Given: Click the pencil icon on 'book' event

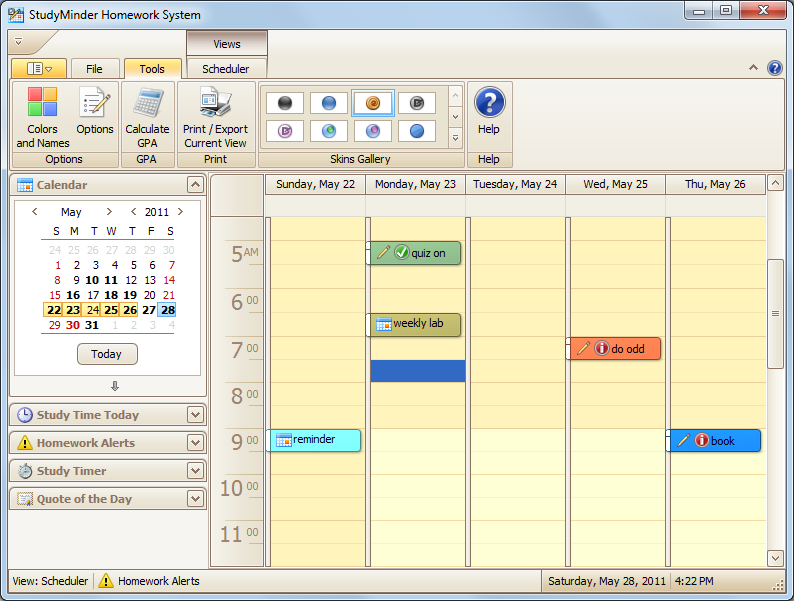Looking at the screenshot, I should click(x=683, y=440).
